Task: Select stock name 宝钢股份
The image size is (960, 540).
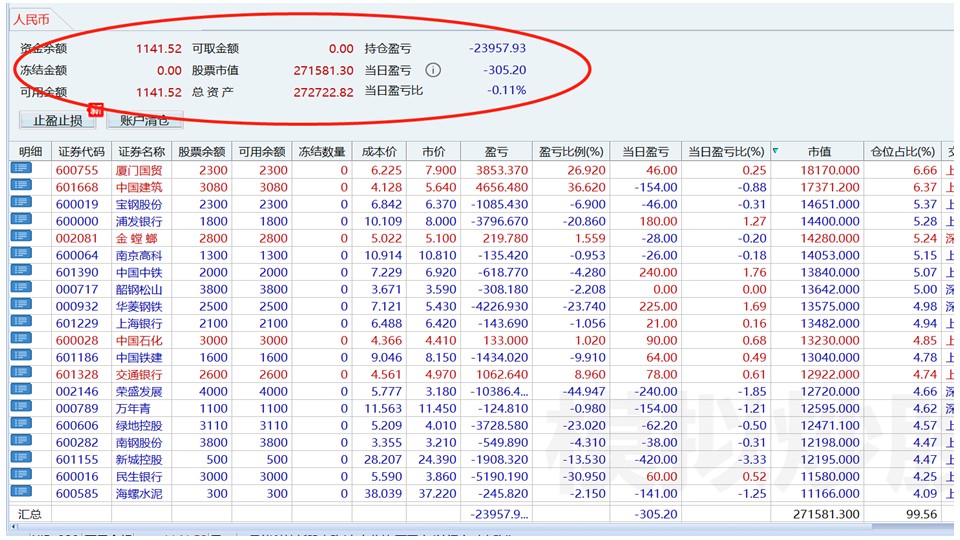Action: click(139, 204)
